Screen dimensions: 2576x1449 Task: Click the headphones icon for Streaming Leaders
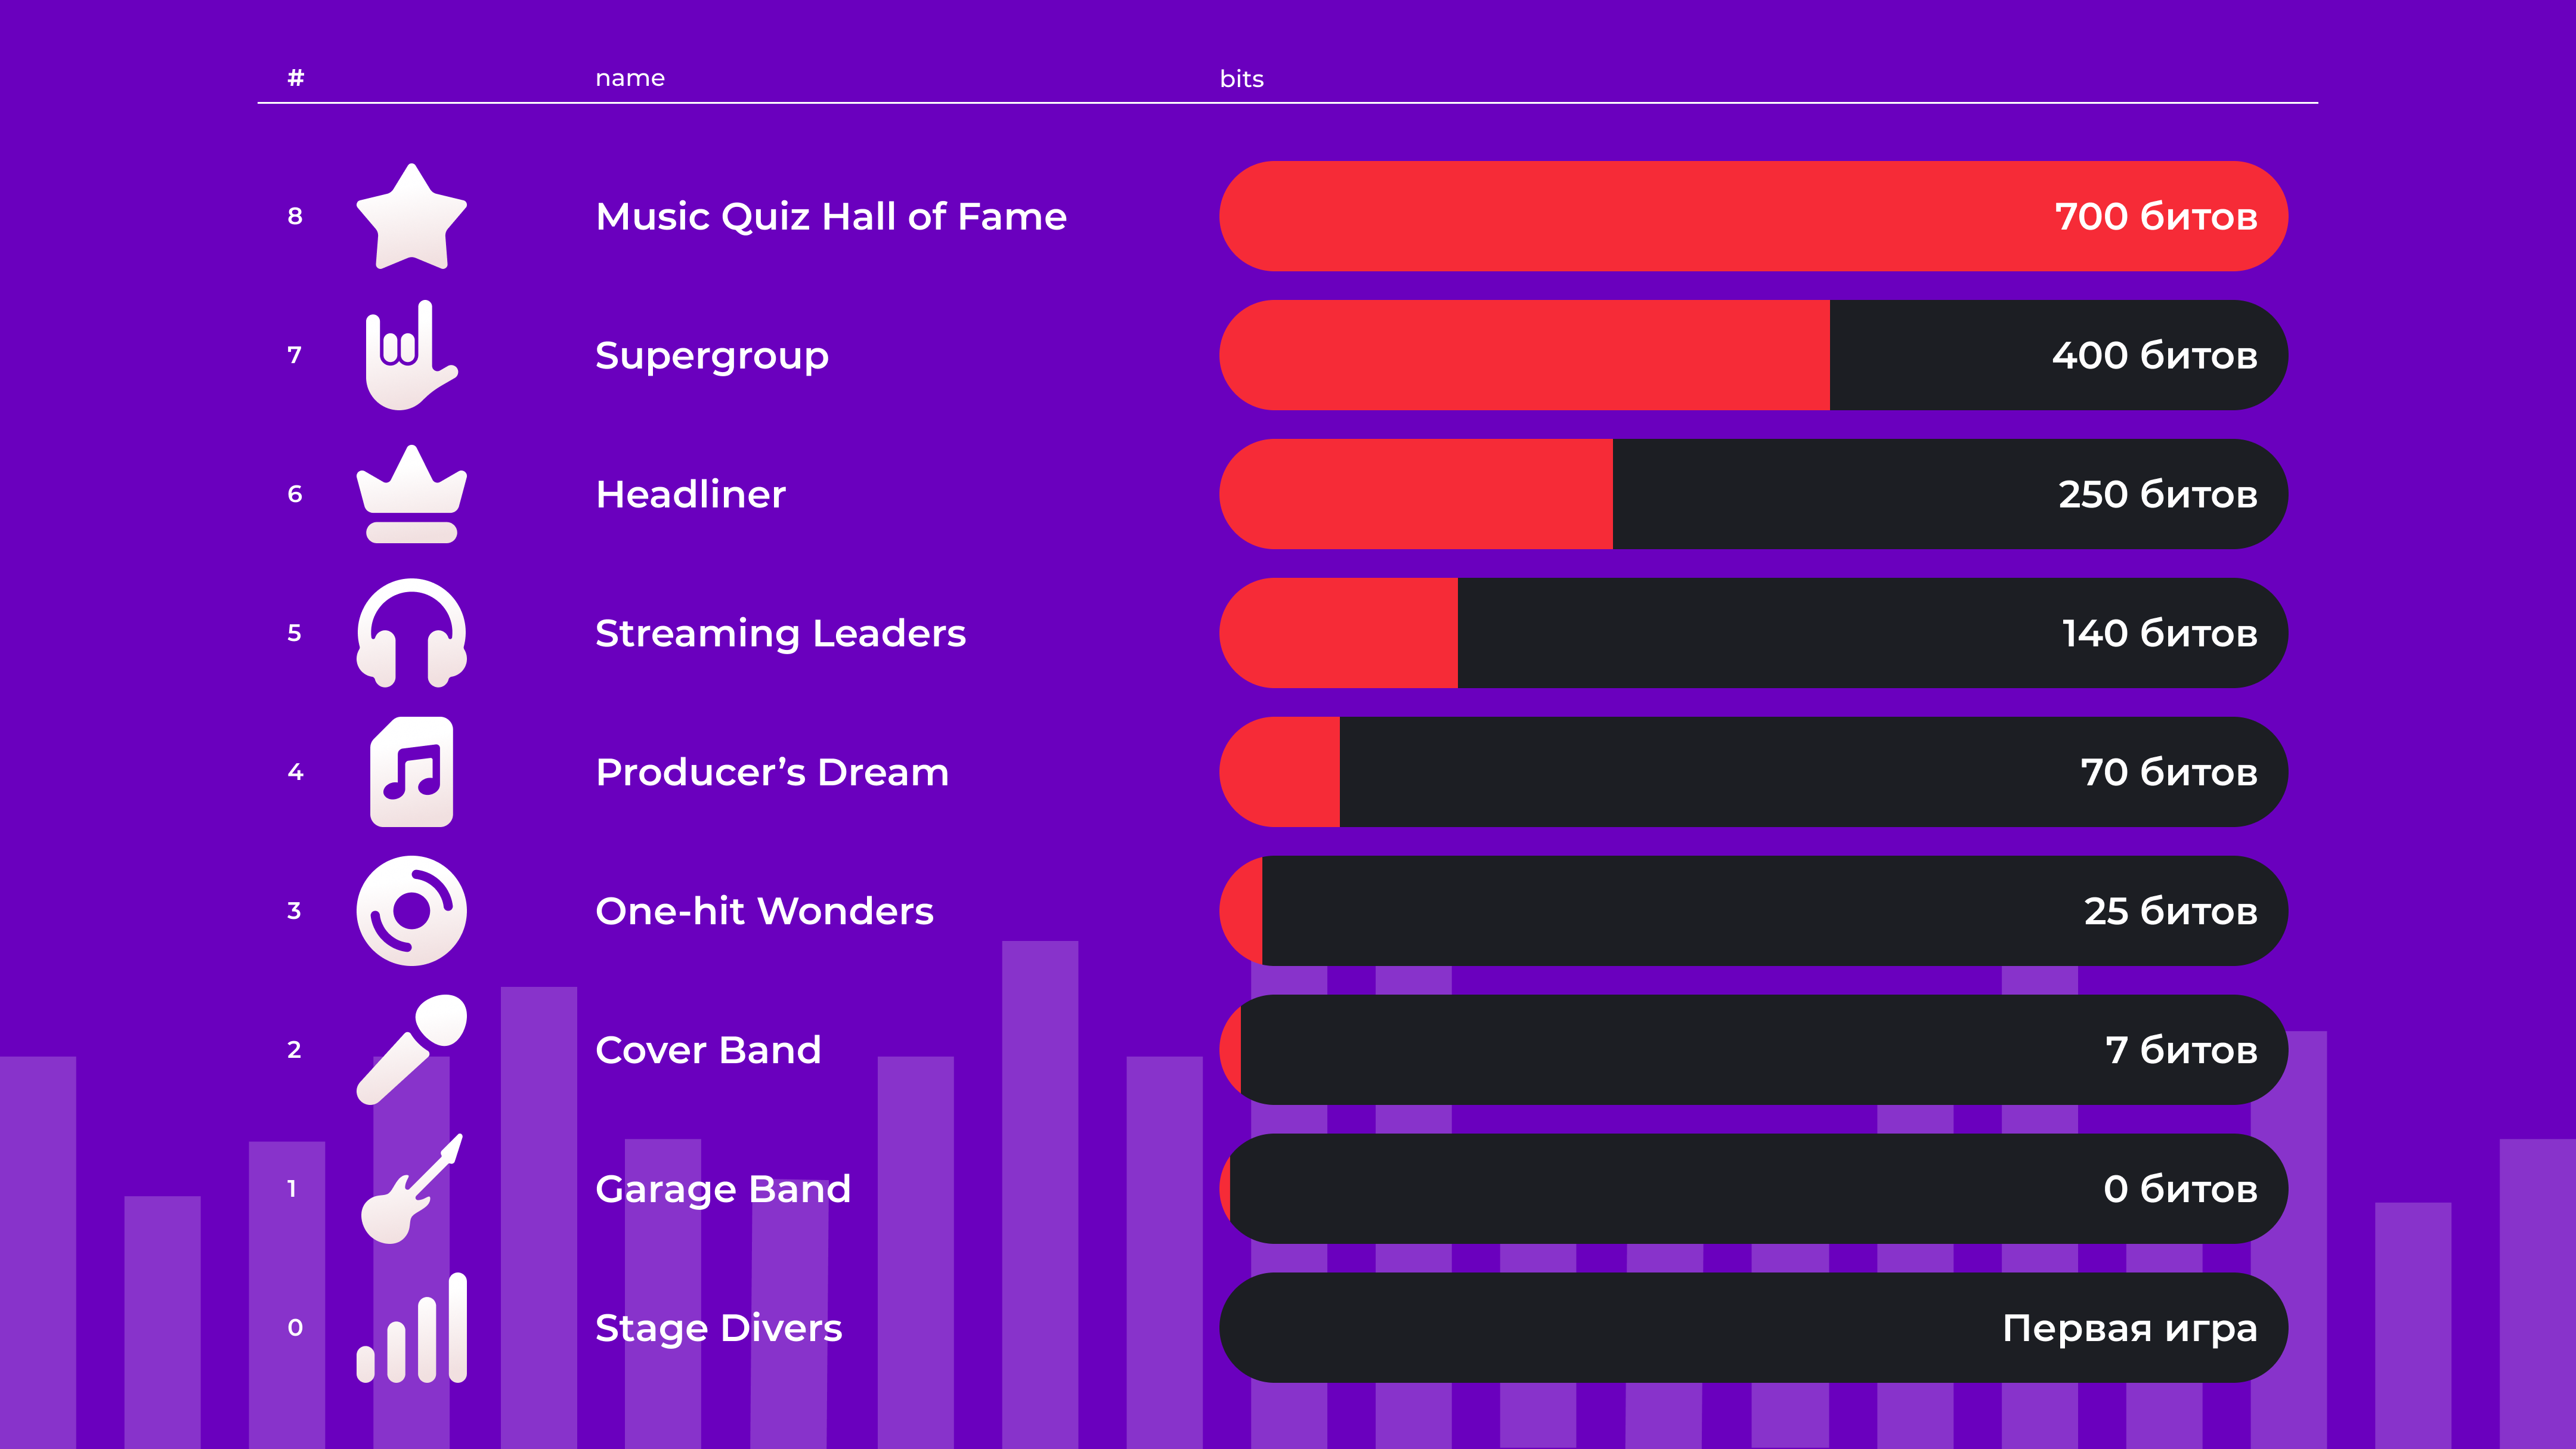pos(411,633)
